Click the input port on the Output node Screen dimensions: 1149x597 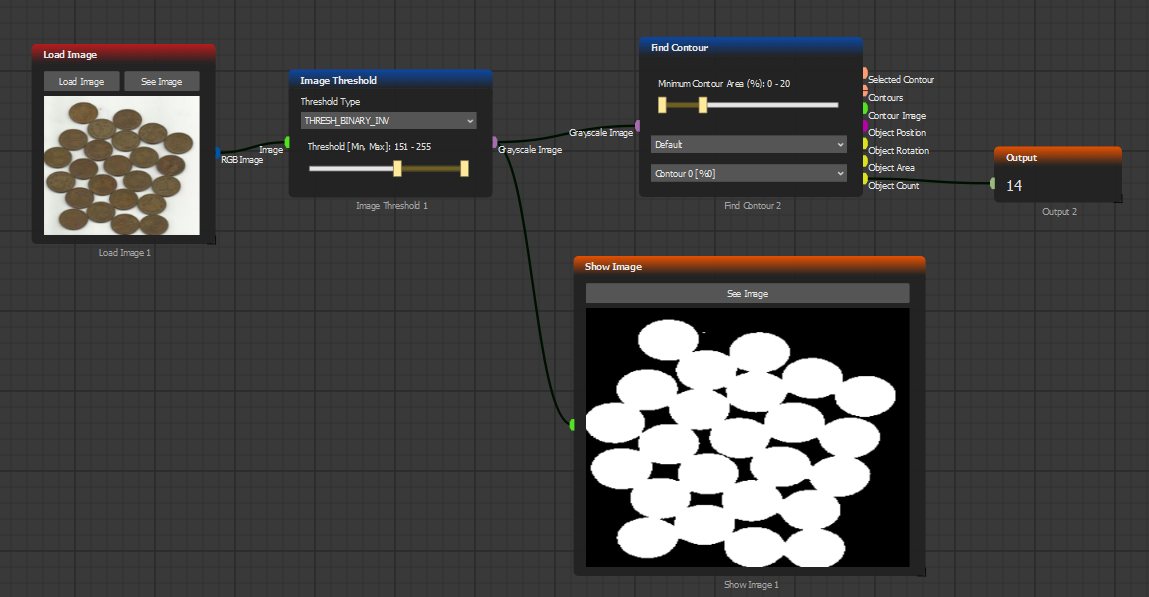(993, 183)
